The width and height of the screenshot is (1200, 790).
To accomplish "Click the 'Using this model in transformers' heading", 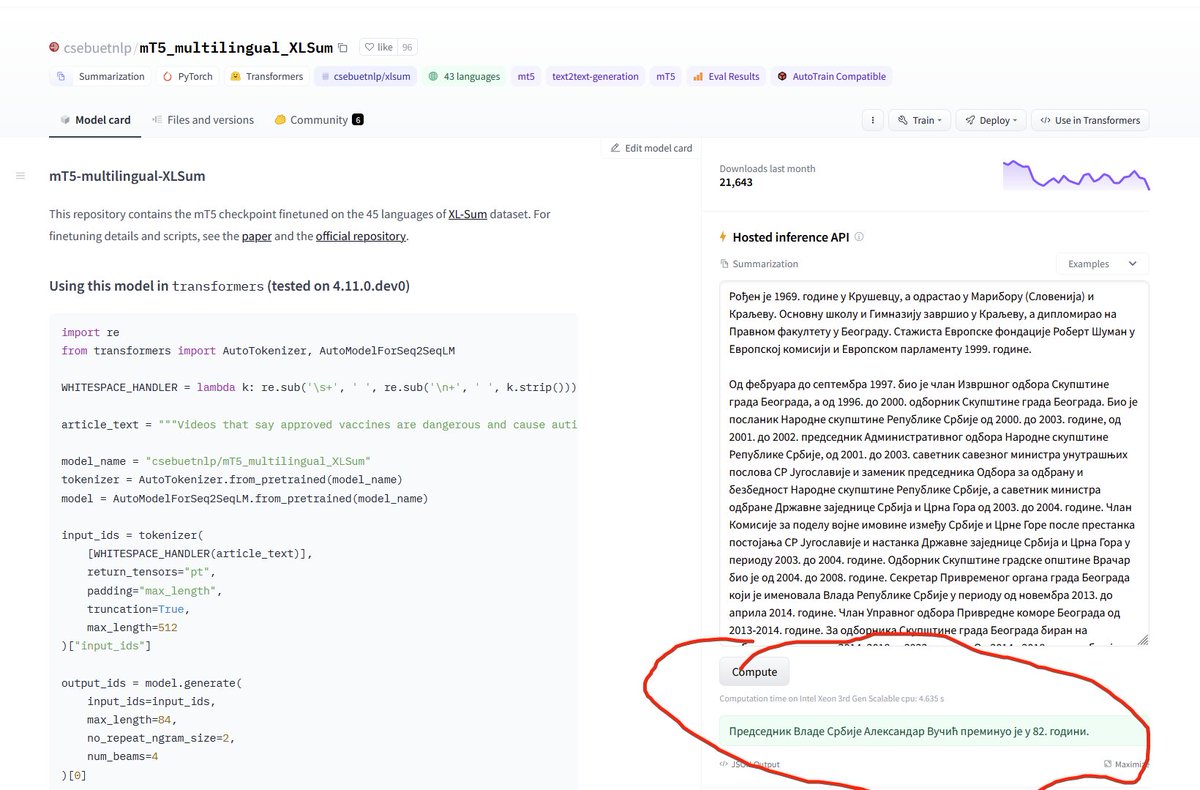I will 229,286.
